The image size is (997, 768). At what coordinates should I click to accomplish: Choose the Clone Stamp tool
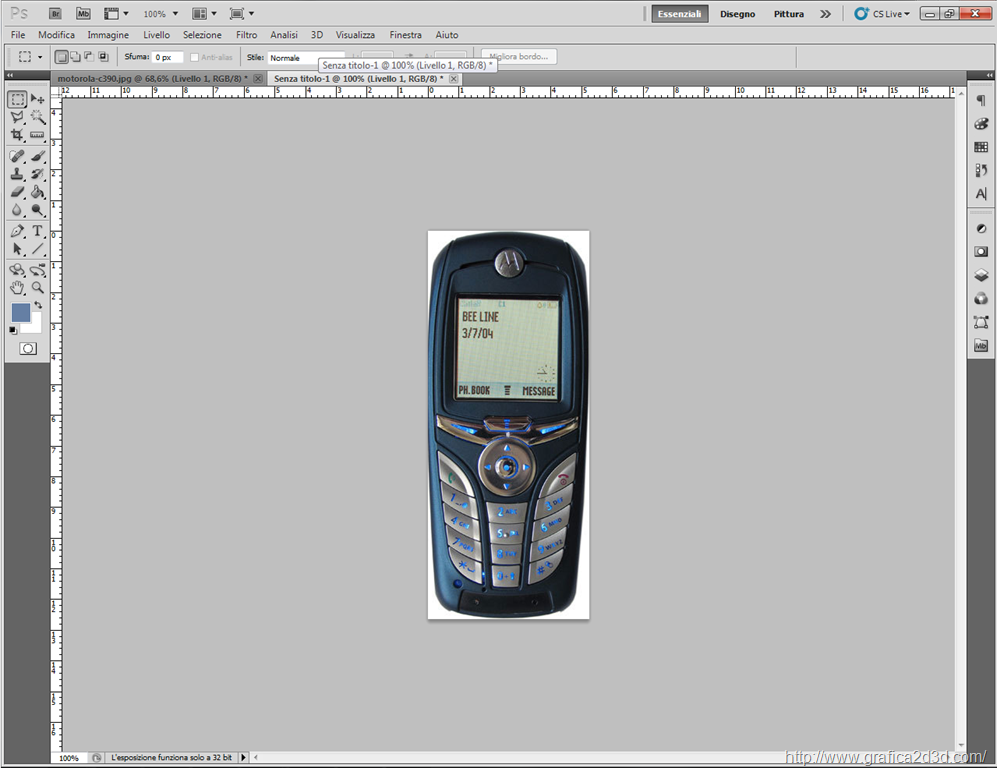[x=17, y=174]
